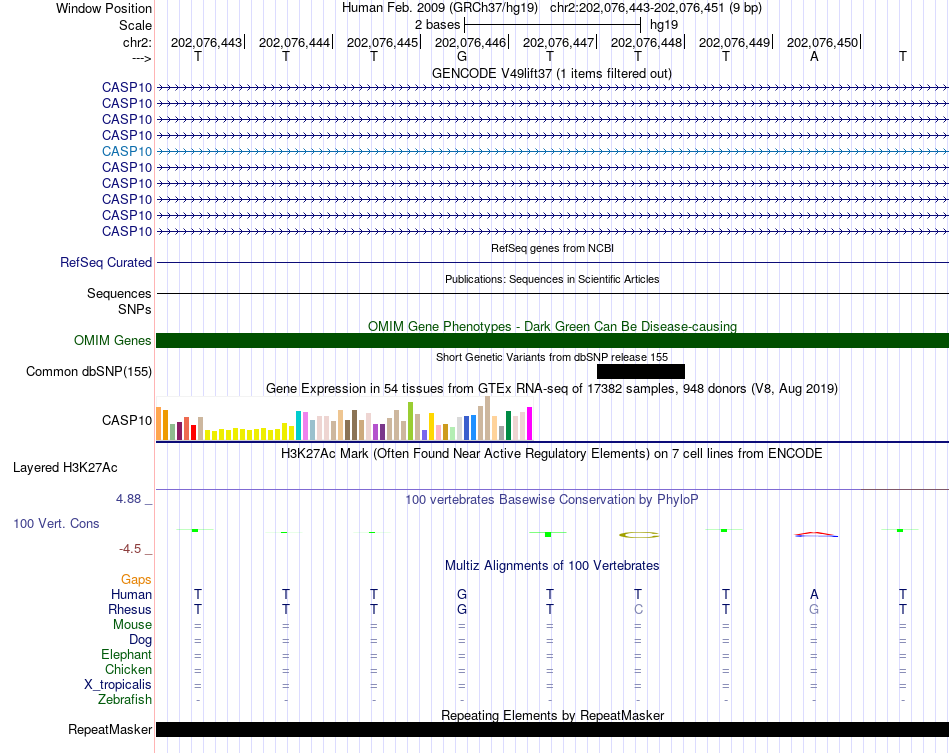950x753 pixels.
Task: Click the black Common dbSNP variant block
Action: coord(640,371)
